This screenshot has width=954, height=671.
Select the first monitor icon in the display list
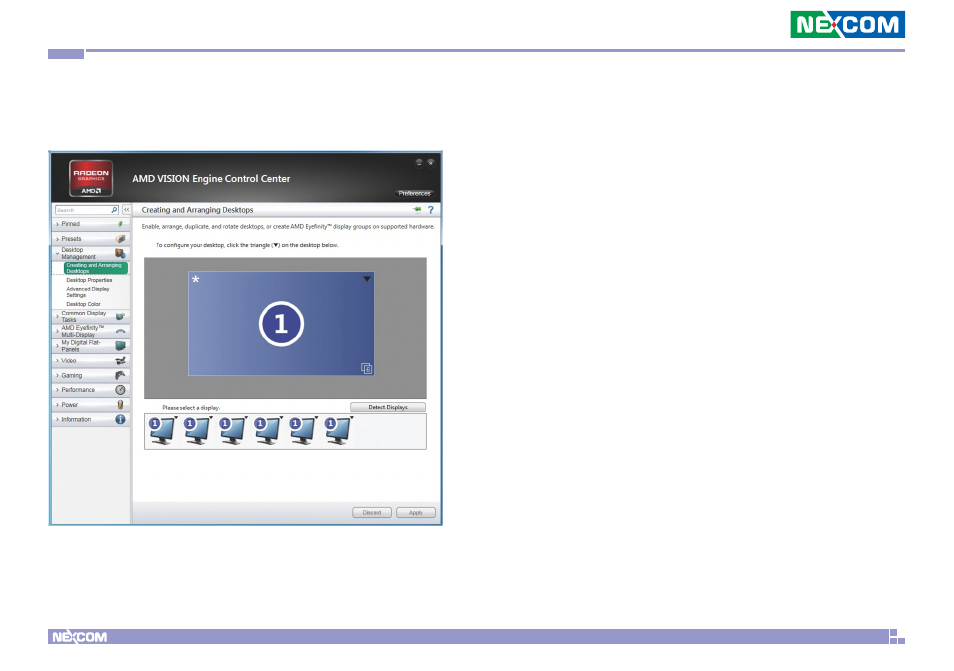click(162, 431)
